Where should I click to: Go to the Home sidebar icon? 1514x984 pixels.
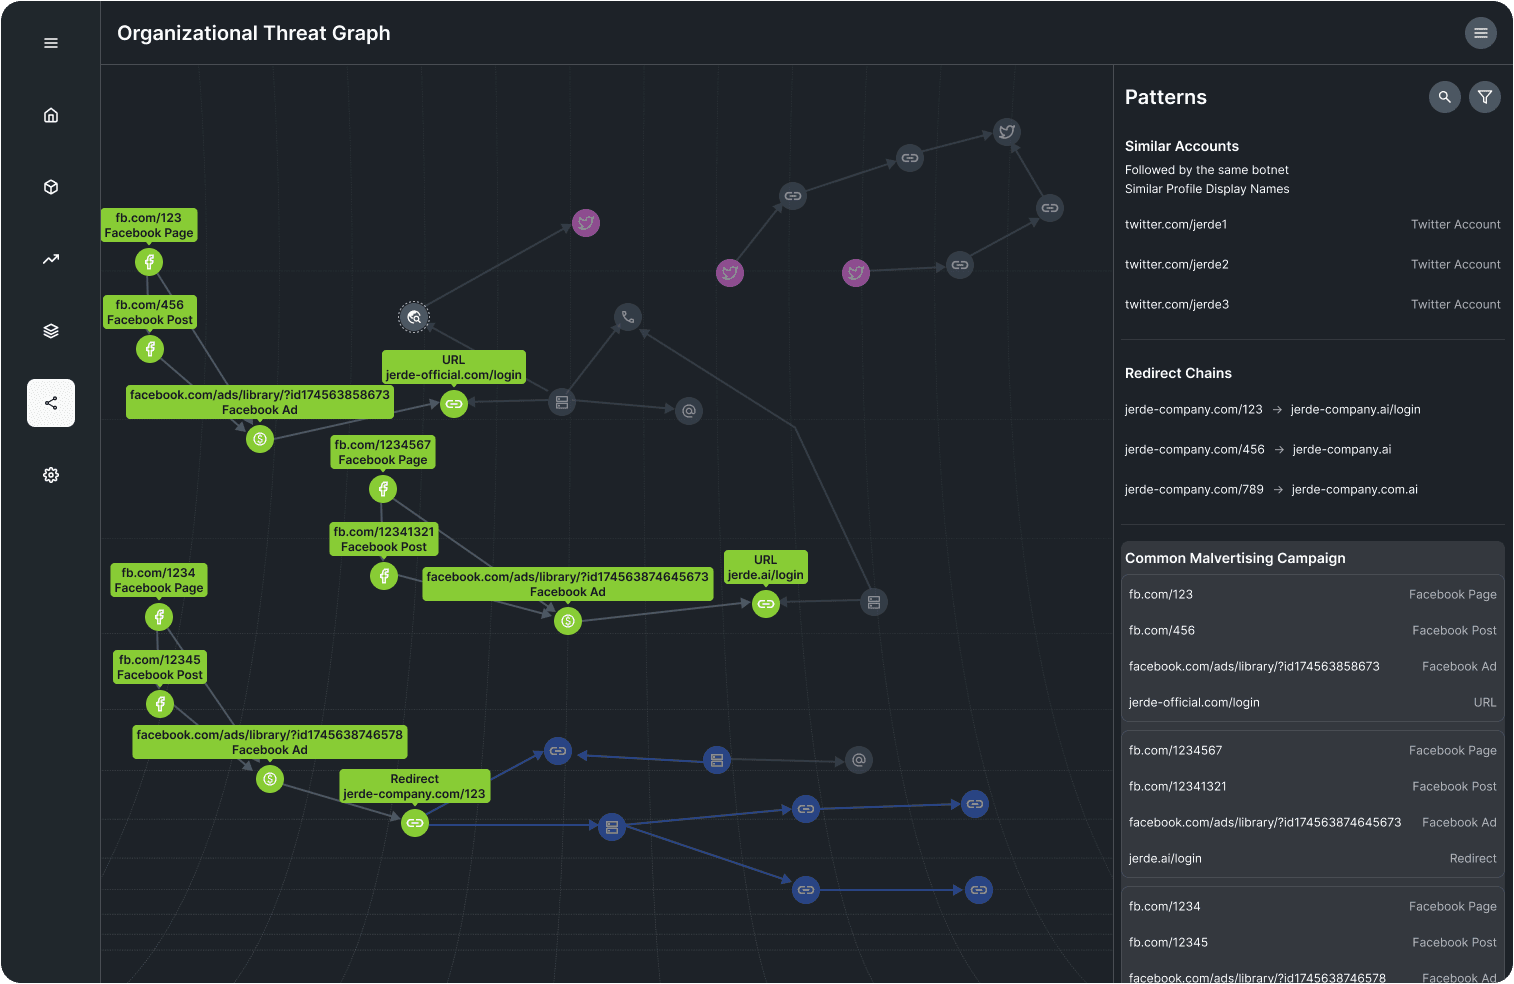coord(51,115)
